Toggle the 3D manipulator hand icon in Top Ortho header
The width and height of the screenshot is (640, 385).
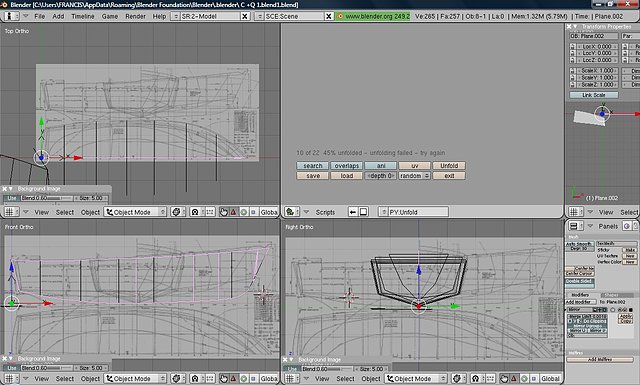[x=224, y=212]
